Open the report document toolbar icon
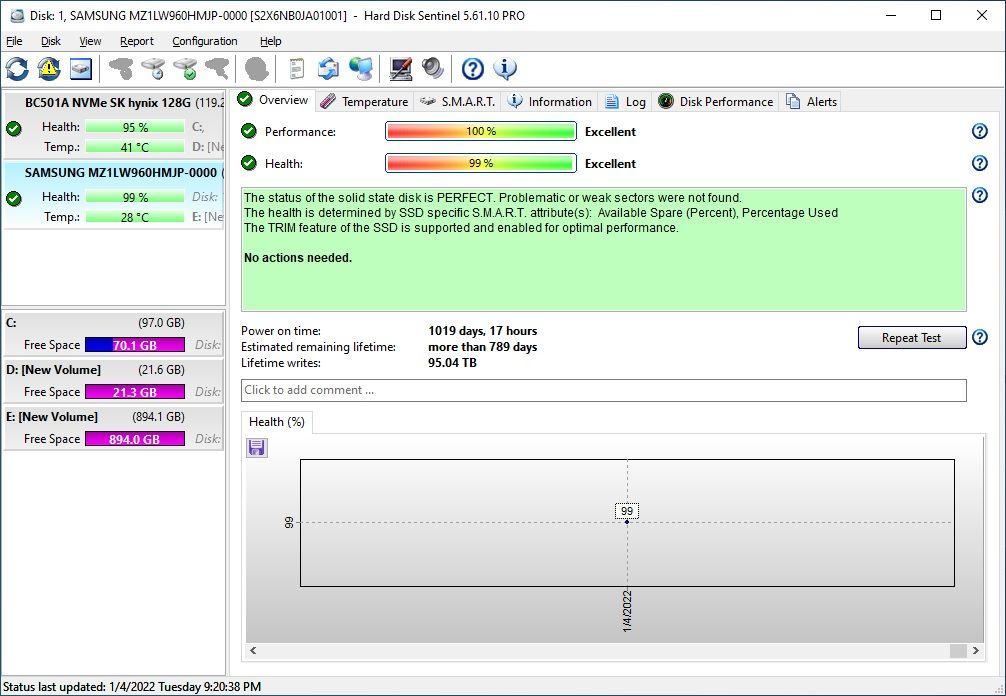 (x=296, y=69)
